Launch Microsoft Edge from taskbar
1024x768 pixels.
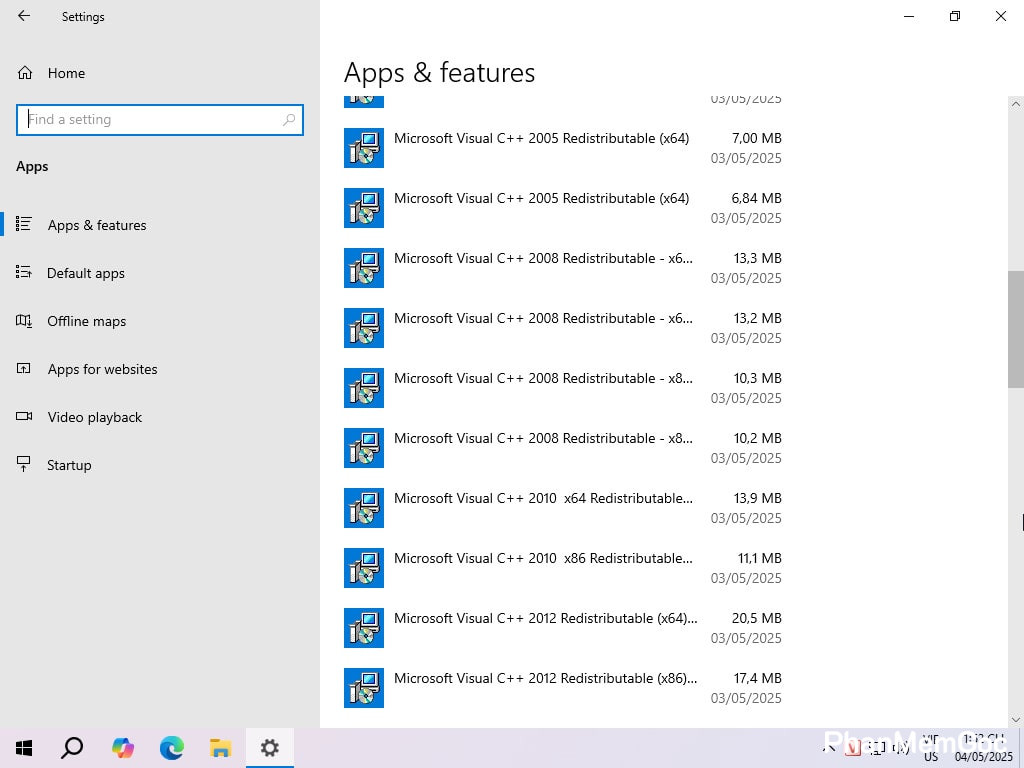[172, 748]
